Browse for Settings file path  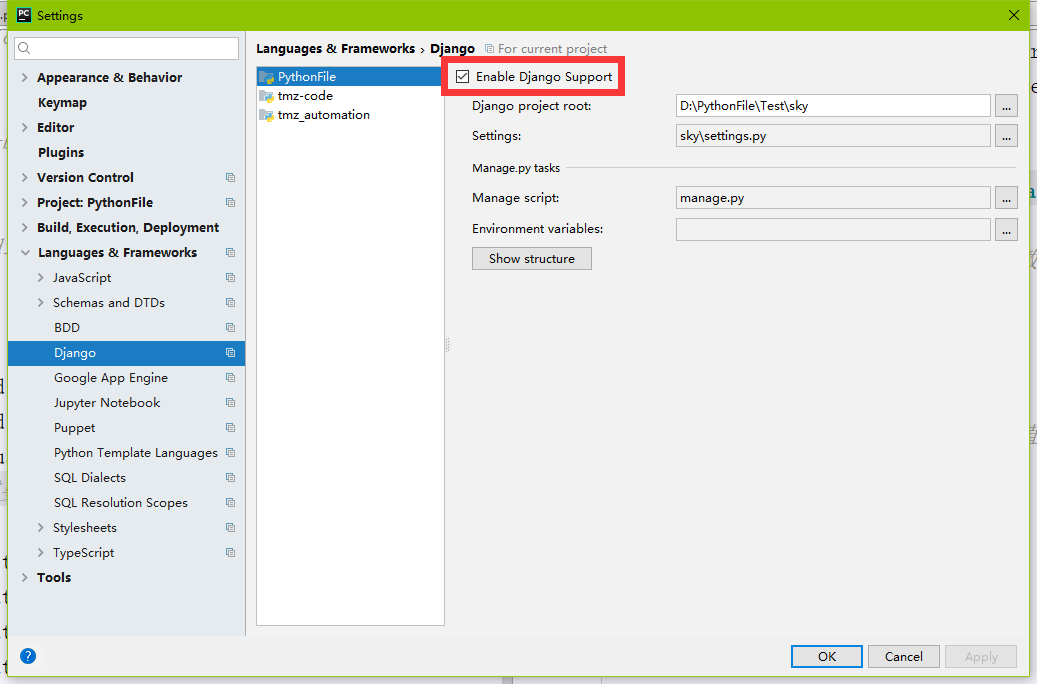(x=1006, y=136)
